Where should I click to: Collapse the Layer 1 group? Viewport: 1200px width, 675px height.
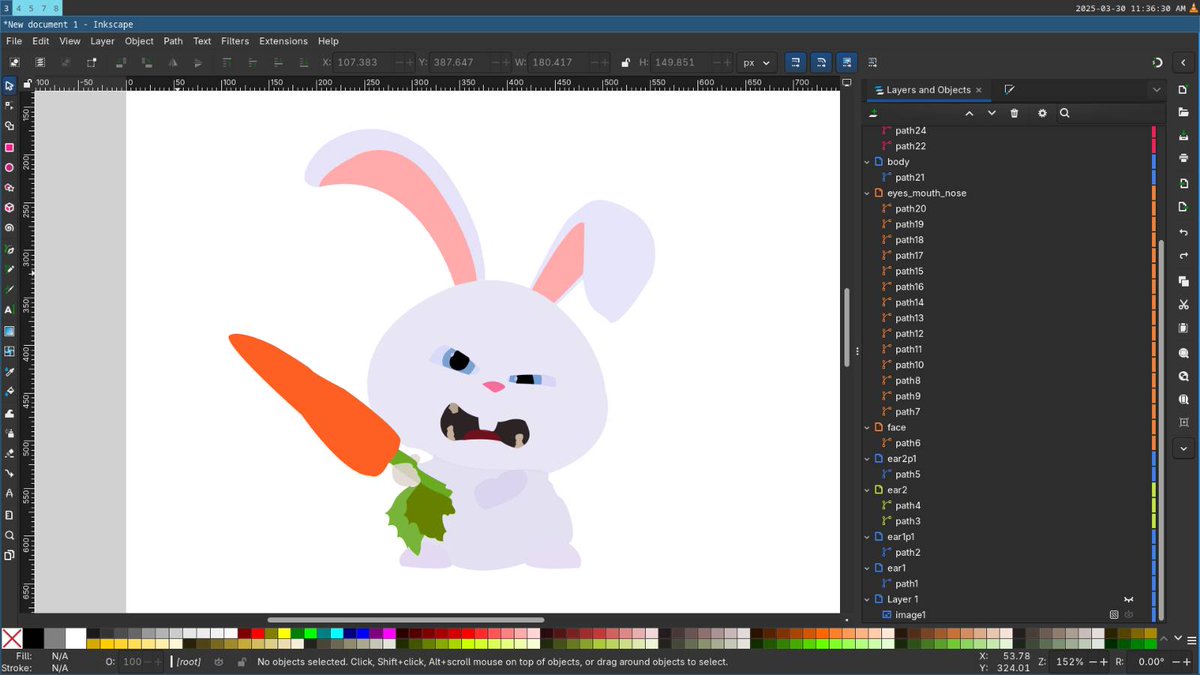867,600
